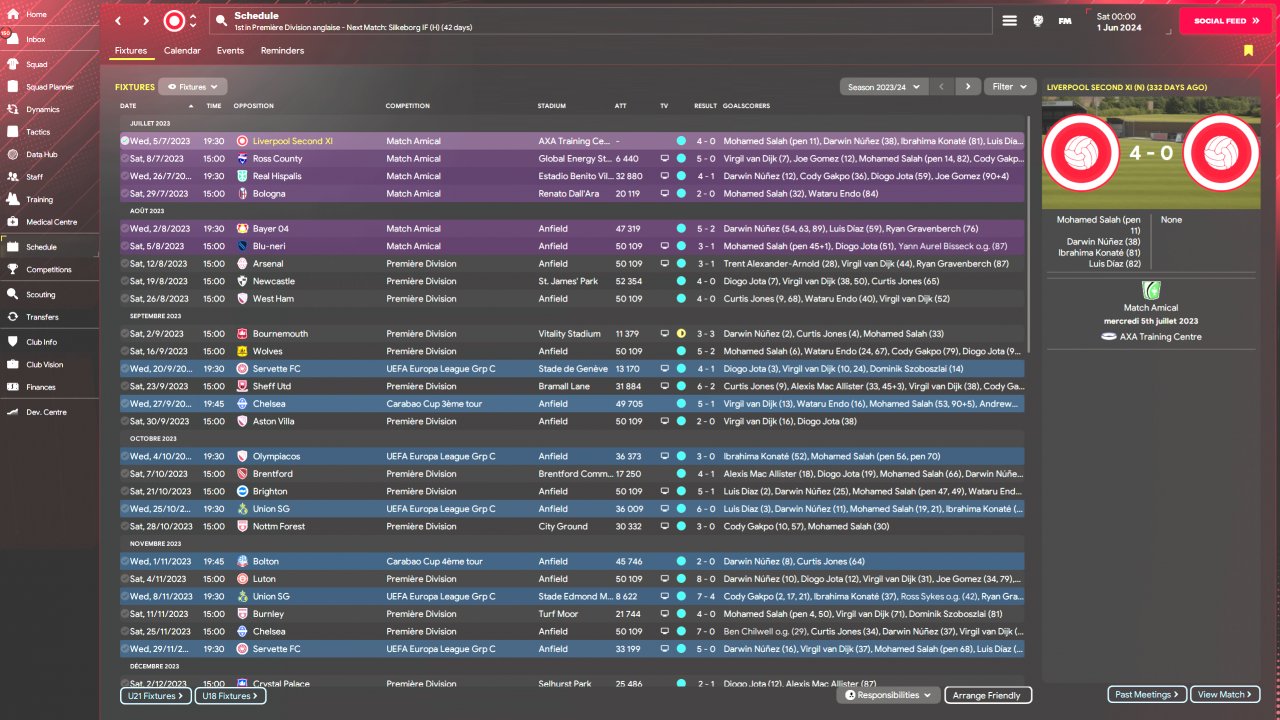The image size is (1280, 720).
Task: Switch to the Fixtures tab
Action: point(131,51)
